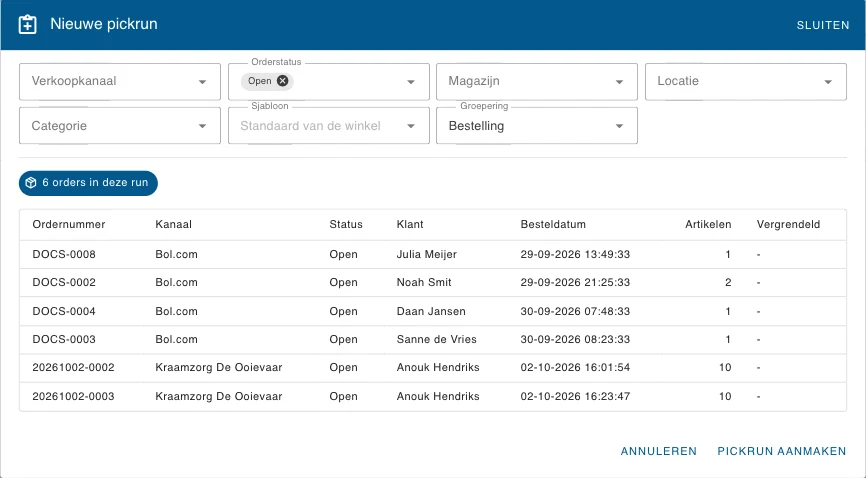Click SLUITEN to close the dialog
This screenshot has width=866, height=478.
[x=823, y=25]
